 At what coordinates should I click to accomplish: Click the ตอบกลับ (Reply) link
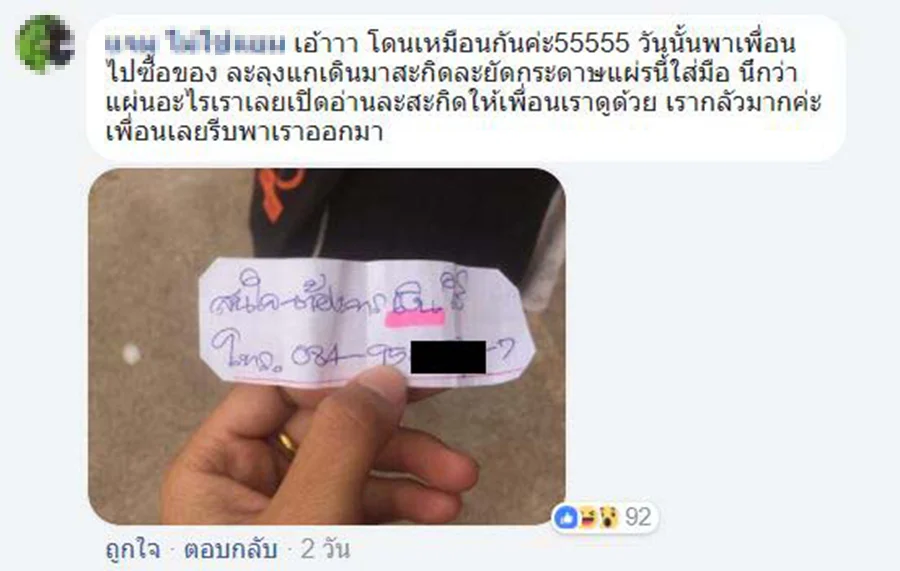coord(231,550)
